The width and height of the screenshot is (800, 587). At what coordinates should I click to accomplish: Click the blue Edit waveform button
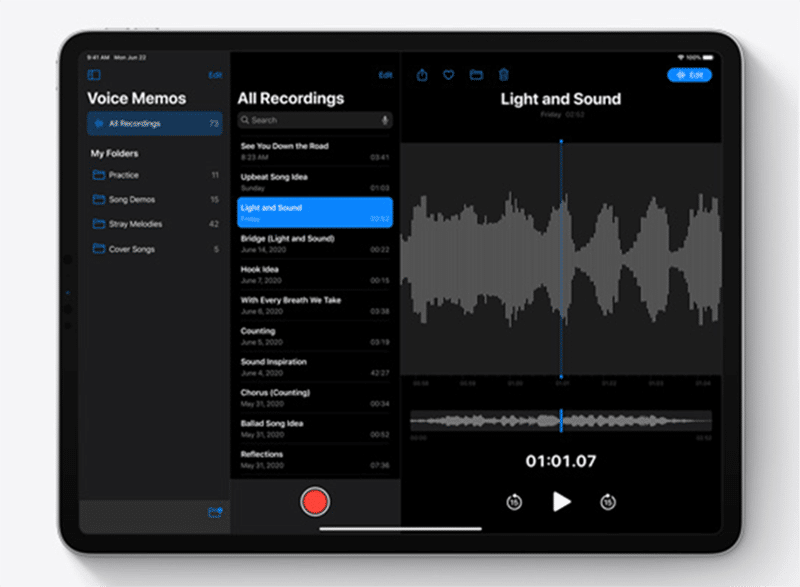(x=689, y=75)
